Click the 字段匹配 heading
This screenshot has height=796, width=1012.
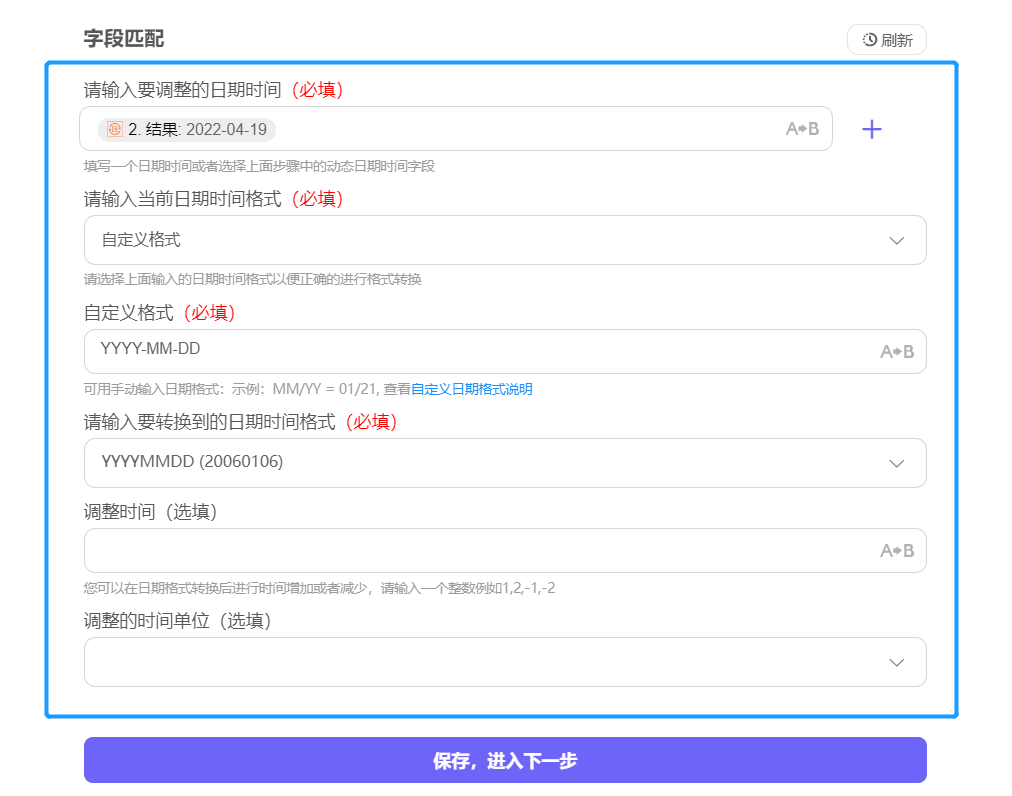[x=124, y=39]
